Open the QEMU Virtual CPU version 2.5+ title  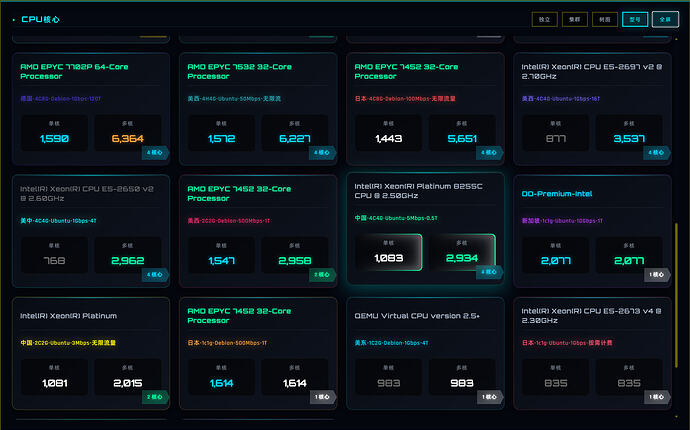coord(417,316)
